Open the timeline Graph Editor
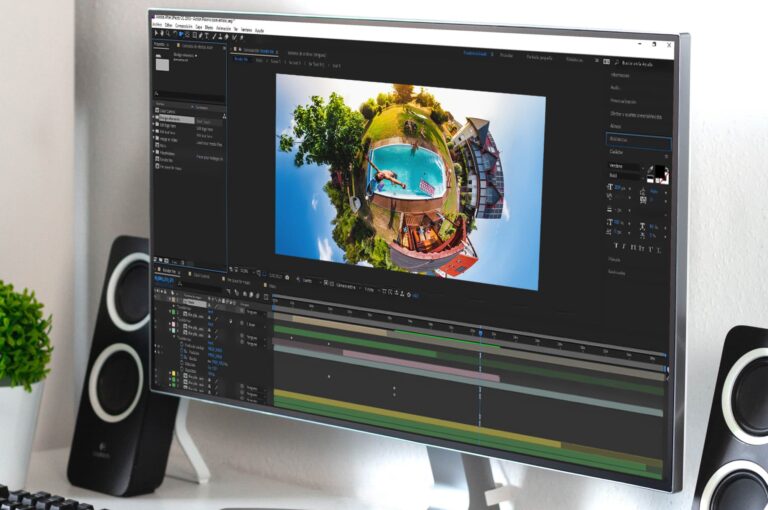Image resolution: width=768 pixels, height=510 pixels. click(265, 296)
